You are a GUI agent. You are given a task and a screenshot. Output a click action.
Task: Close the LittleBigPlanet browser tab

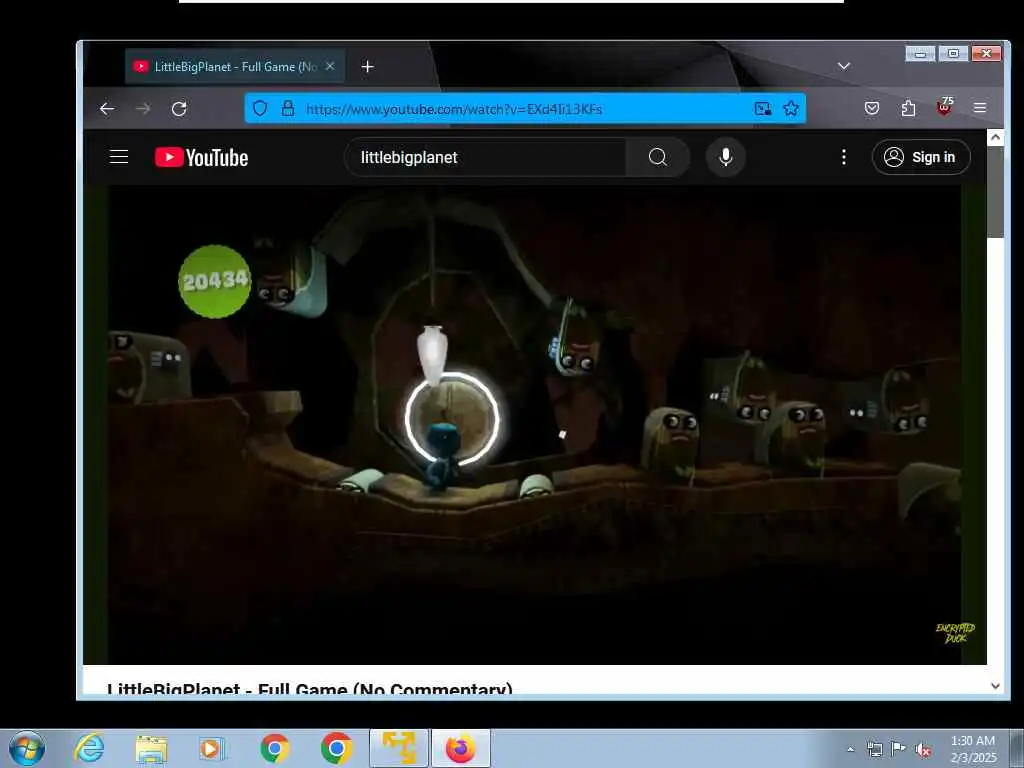(330, 66)
